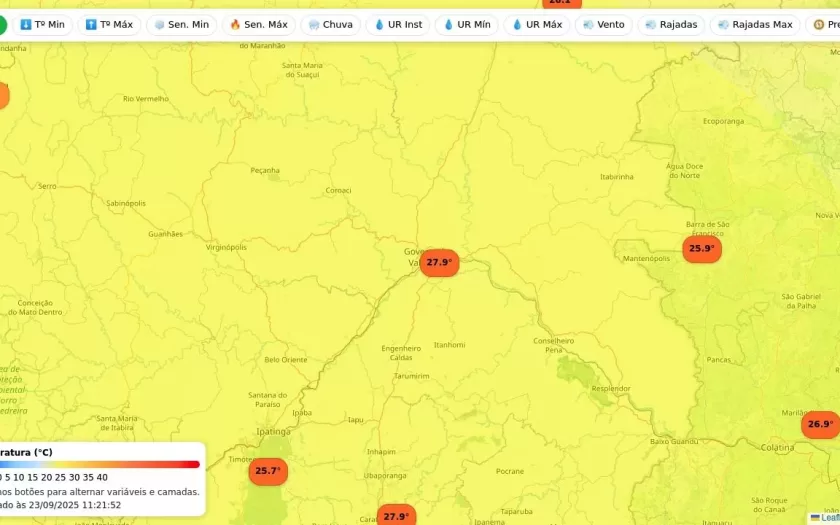Open the 27.9° marker near Governador Valadares
The width and height of the screenshot is (840, 525).
click(439, 263)
